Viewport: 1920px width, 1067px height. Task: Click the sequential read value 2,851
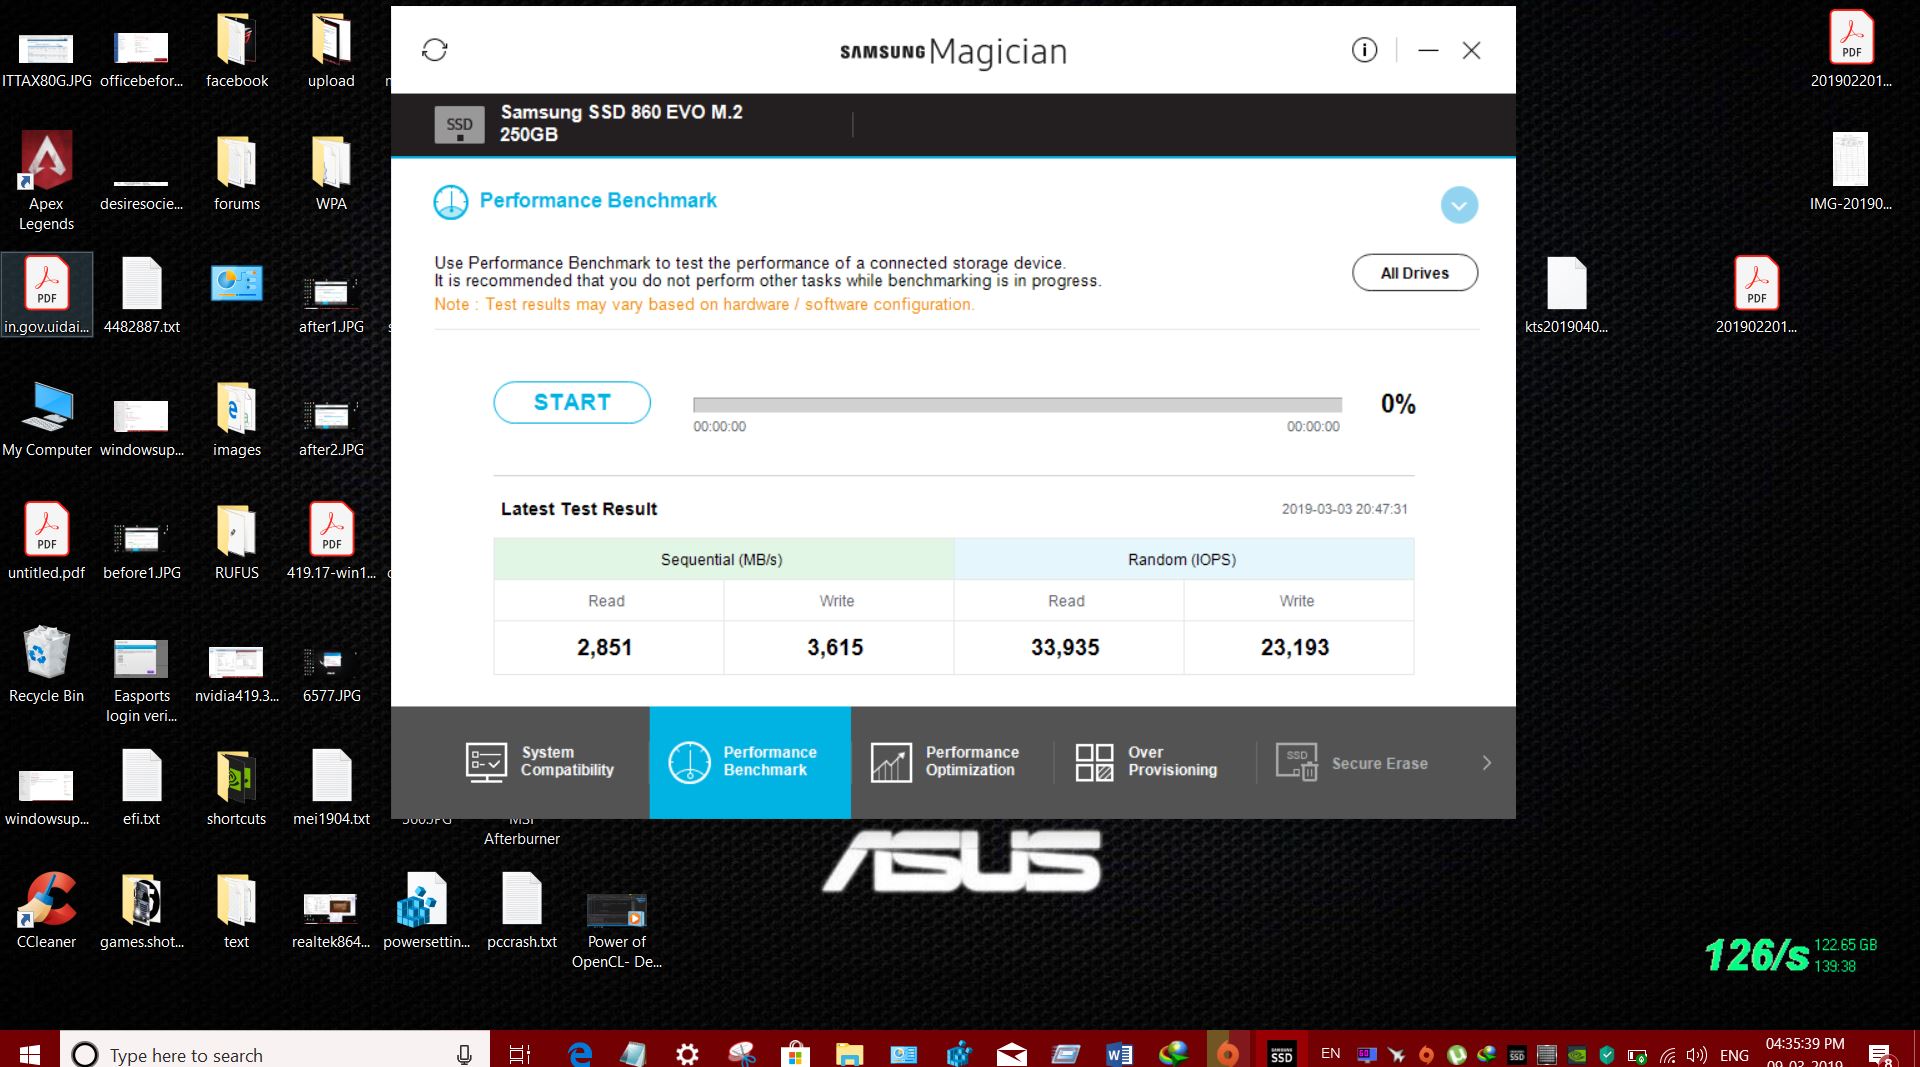605,648
